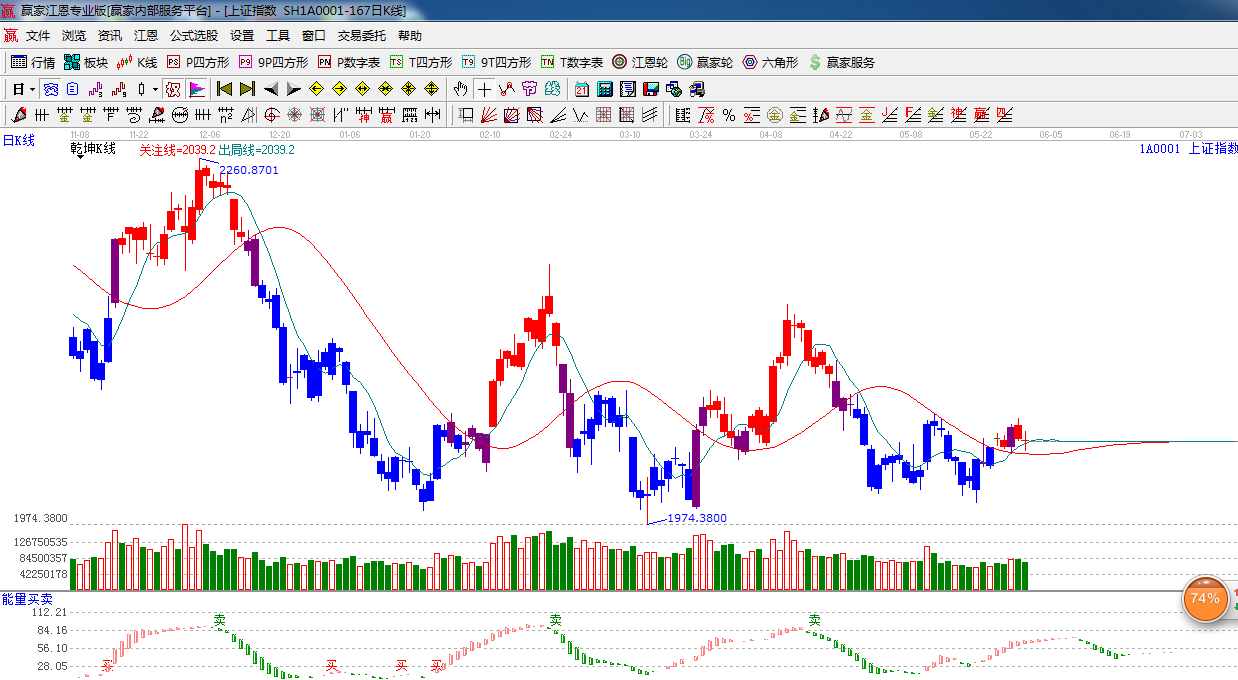Screen dimensions: 1238x680
Task: Open the 板块 sector panel
Action: coord(86,62)
